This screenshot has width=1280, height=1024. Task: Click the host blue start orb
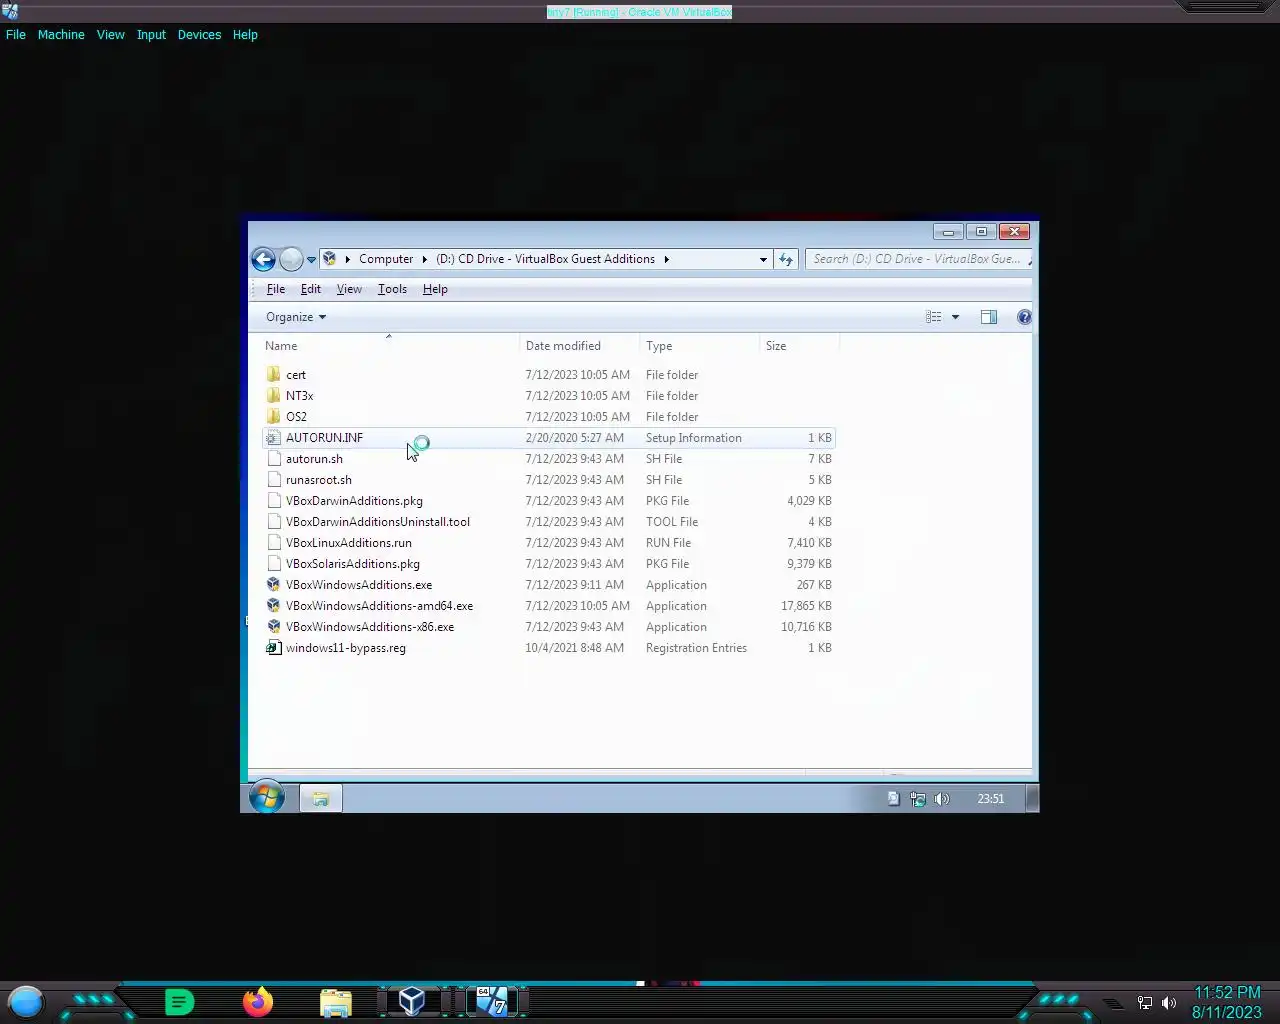26,1001
